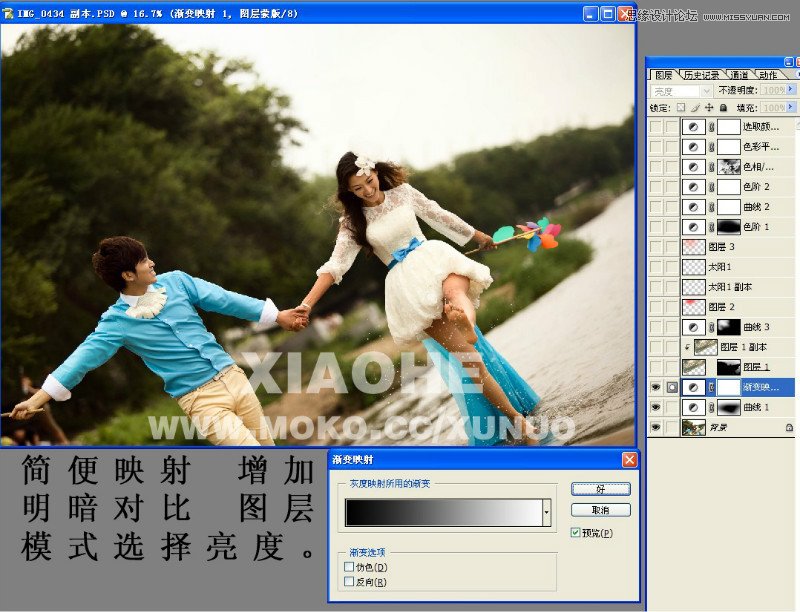Open the gradient picker dropdown arrow

click(x=546, y=512)
